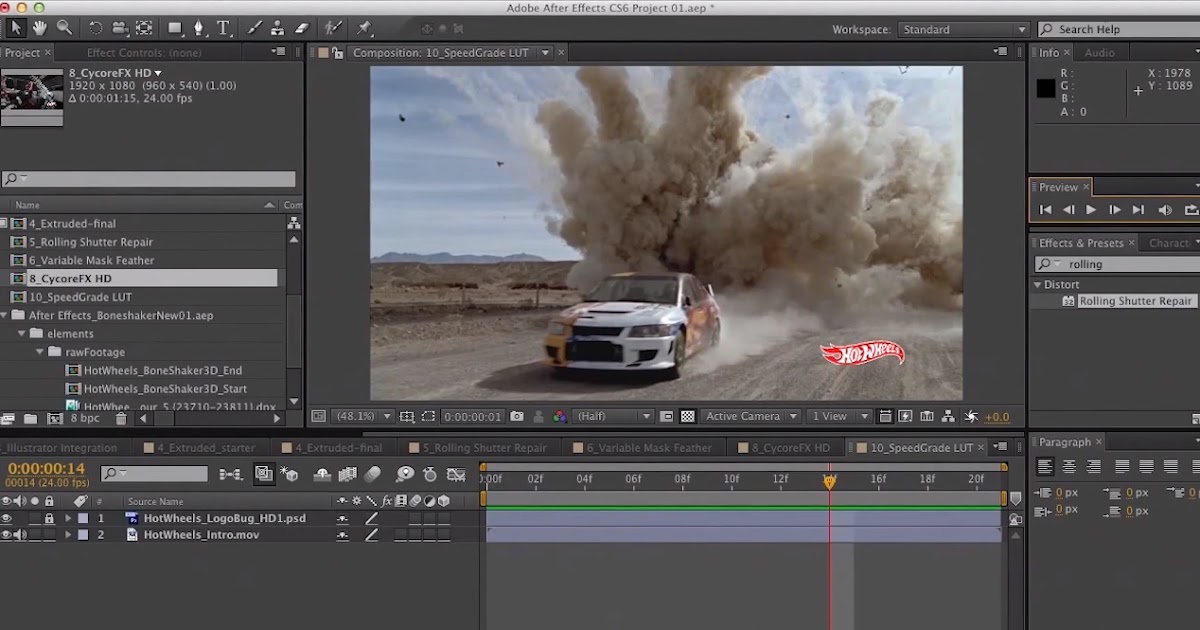Unlock the HotWheels_LogoBug_HD1.psd layer
The height and width of the screenshot is (630, 1200).
point(48,518)
